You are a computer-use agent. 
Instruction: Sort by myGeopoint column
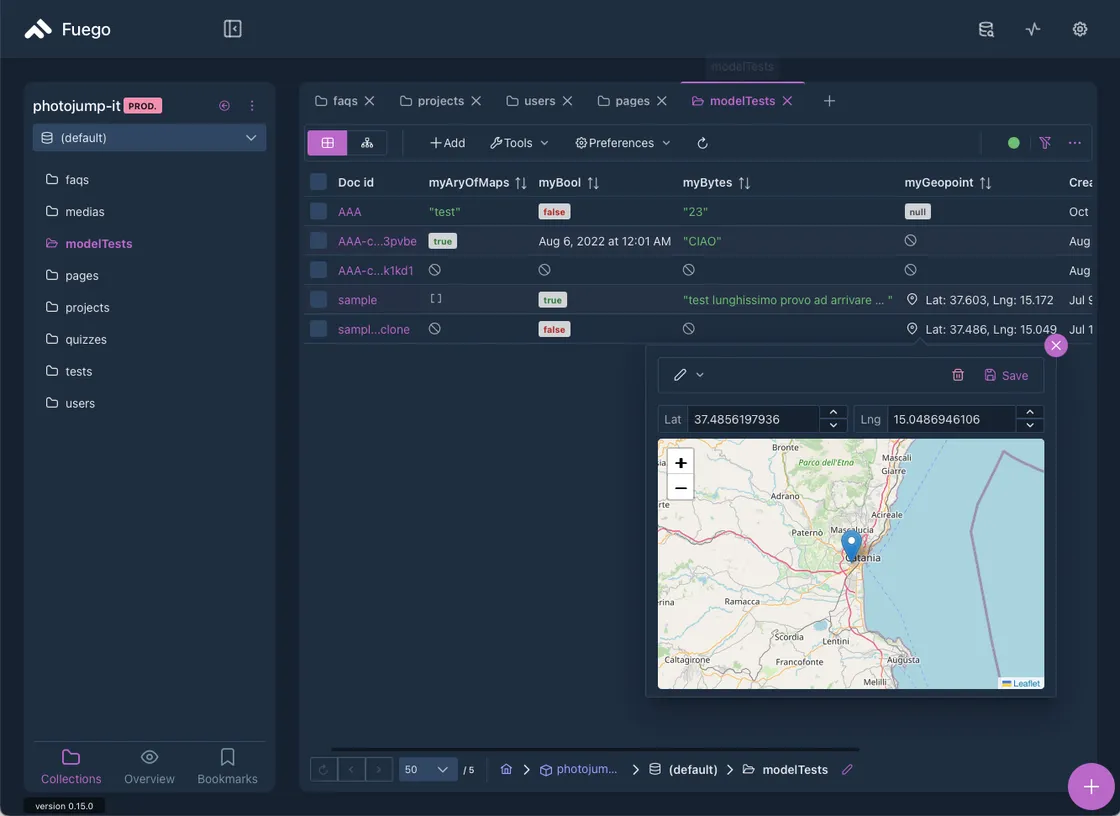pyautogui.click(x=986, y=183)
